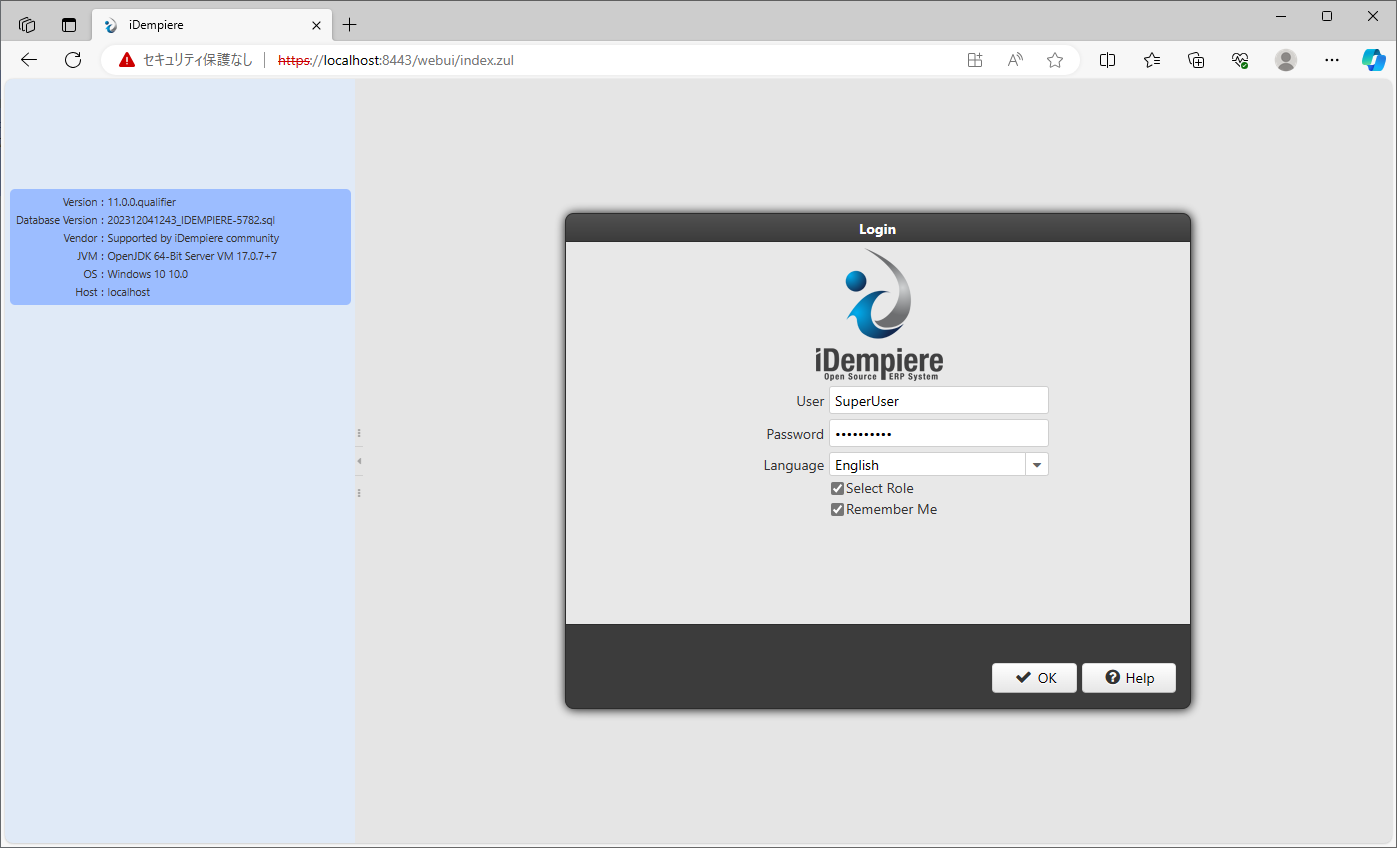Uncheck the Remember Me checkbox
This screenshot has height=848, width=1397.
[x=838, y=510]
